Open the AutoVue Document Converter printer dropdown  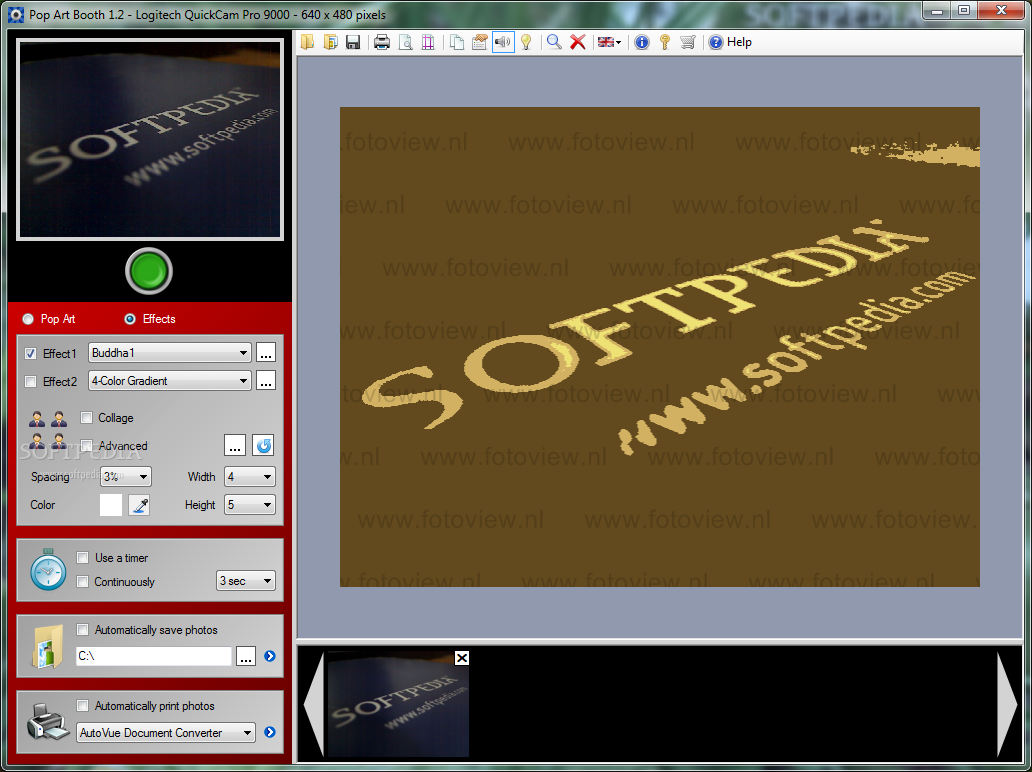(x=166, y=733)
